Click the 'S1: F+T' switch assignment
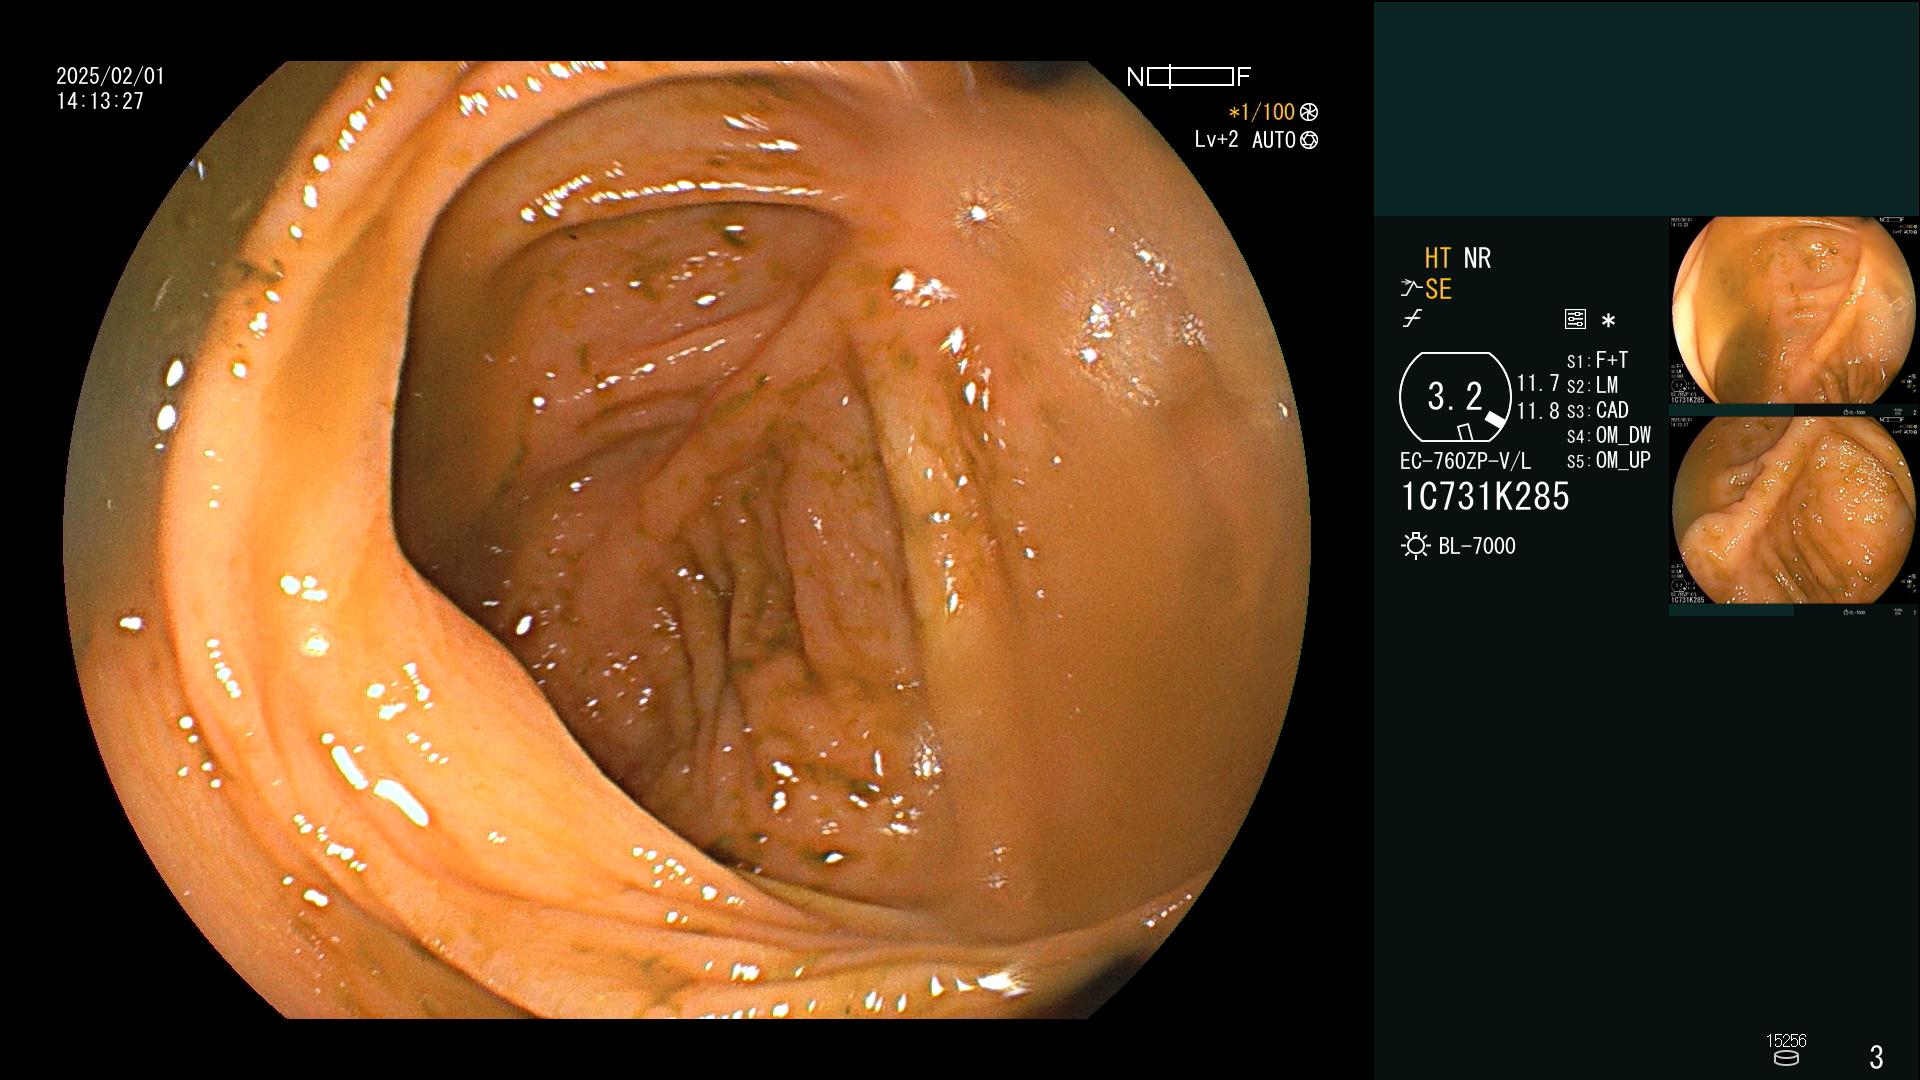The width and height of the screenshot is (1920, 1080). point(1597,360)
